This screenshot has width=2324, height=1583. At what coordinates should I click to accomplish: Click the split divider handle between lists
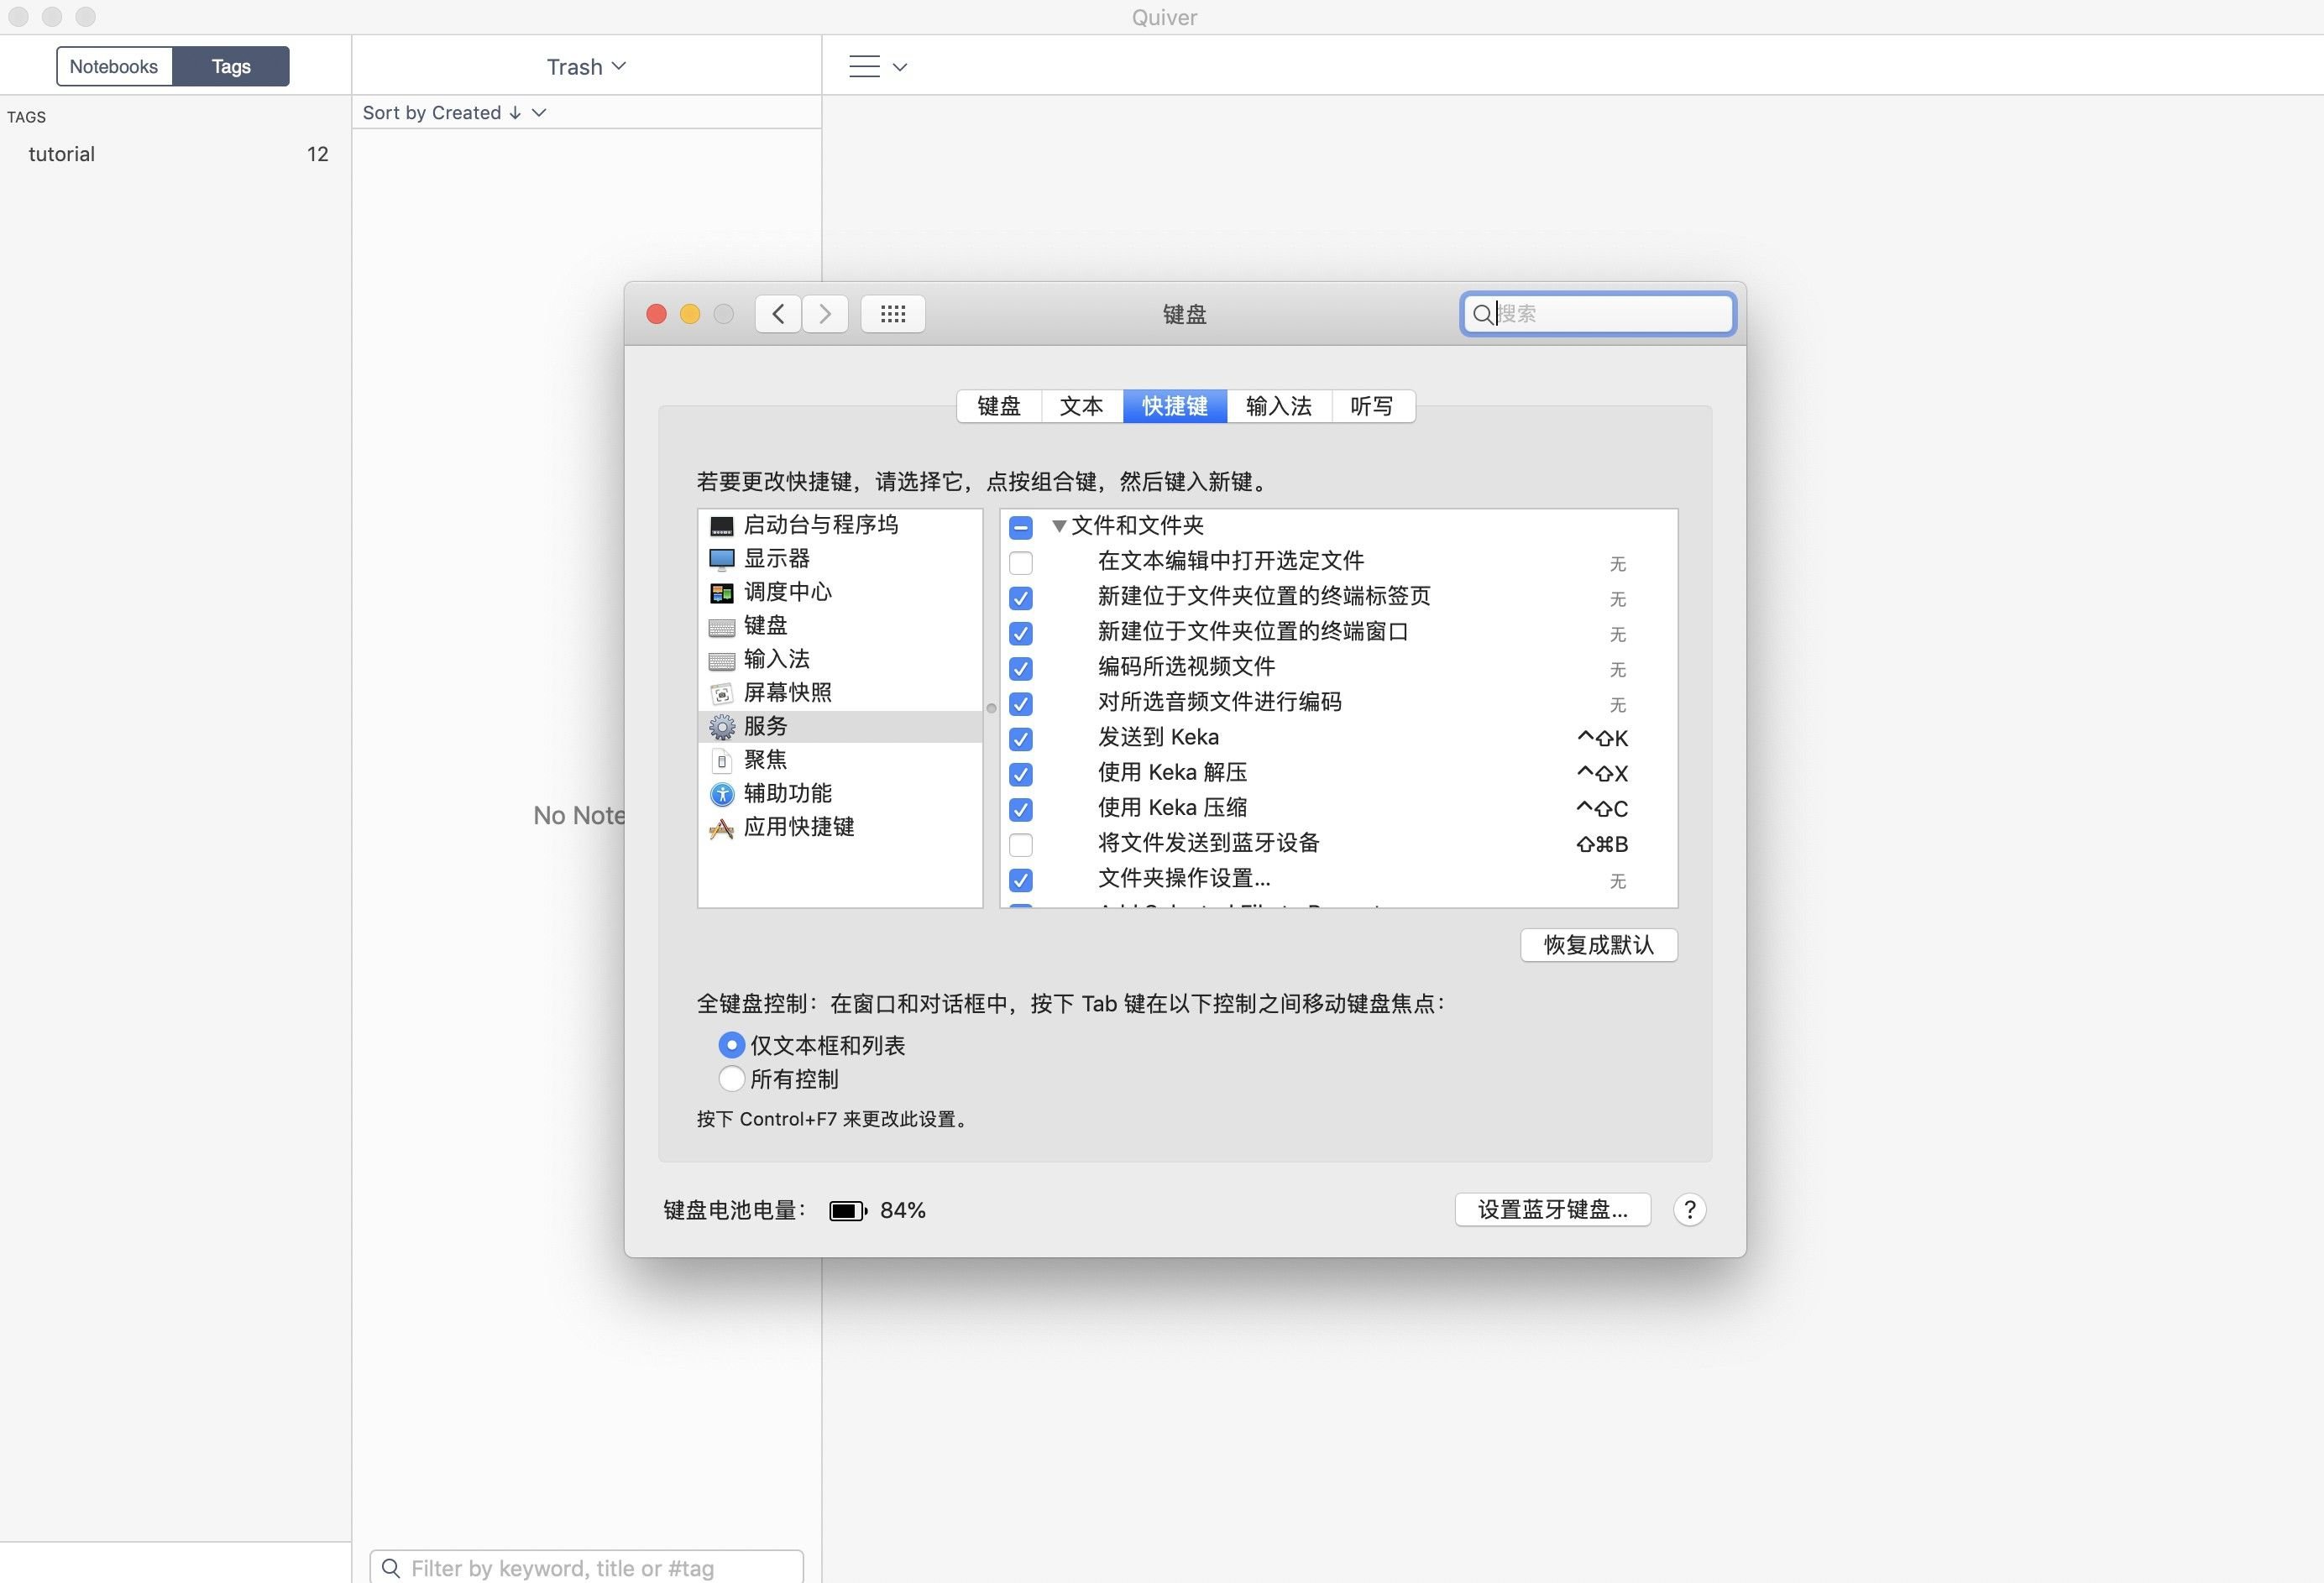tap(991, 708)
